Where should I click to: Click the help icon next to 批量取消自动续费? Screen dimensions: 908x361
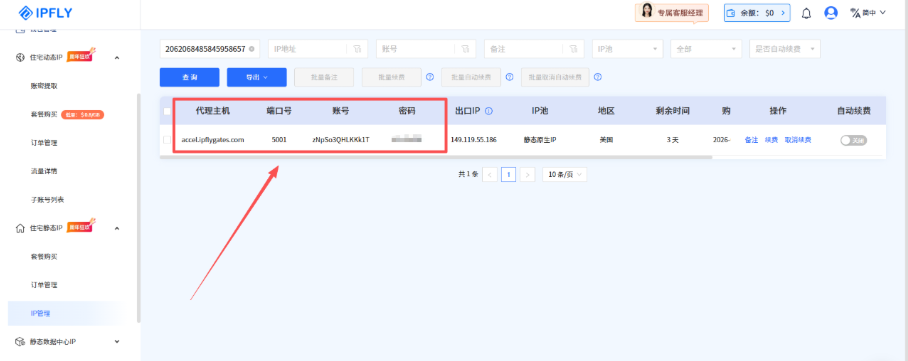[598, 77]
